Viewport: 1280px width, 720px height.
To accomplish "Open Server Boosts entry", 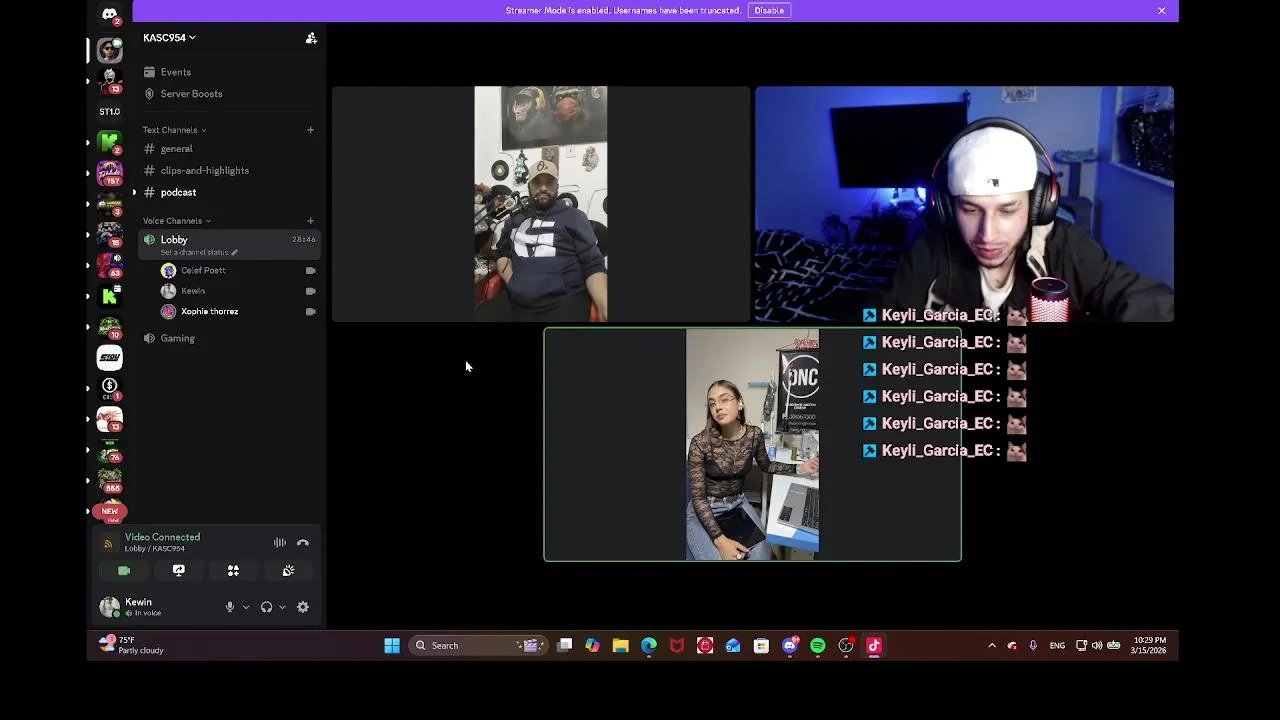I will point(191,94).
